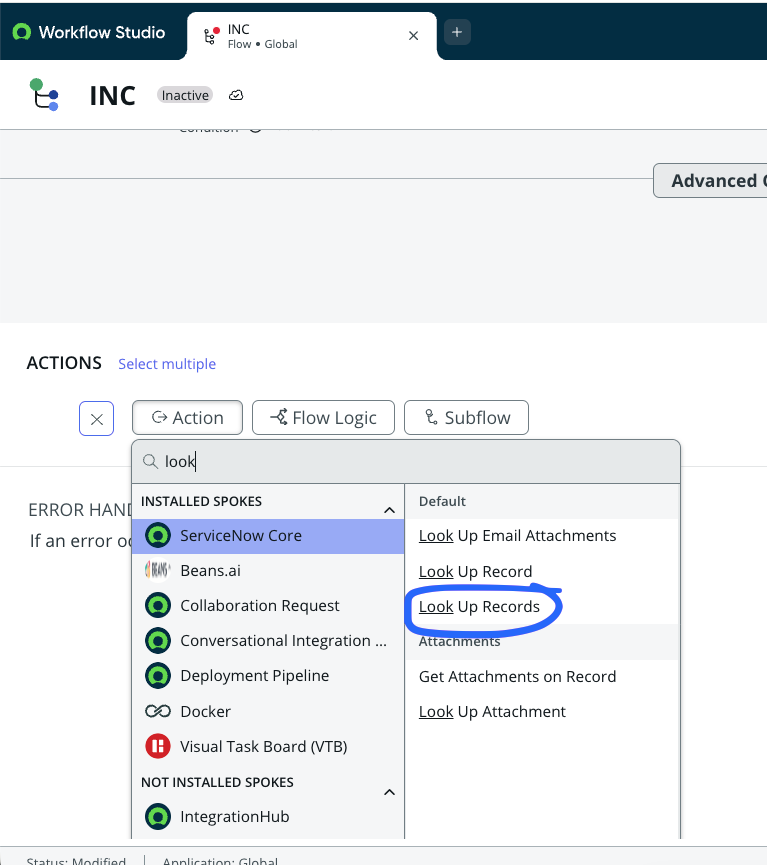Click the search magnifier icon
The image size is (767, 865).
[x=150, y=461]
